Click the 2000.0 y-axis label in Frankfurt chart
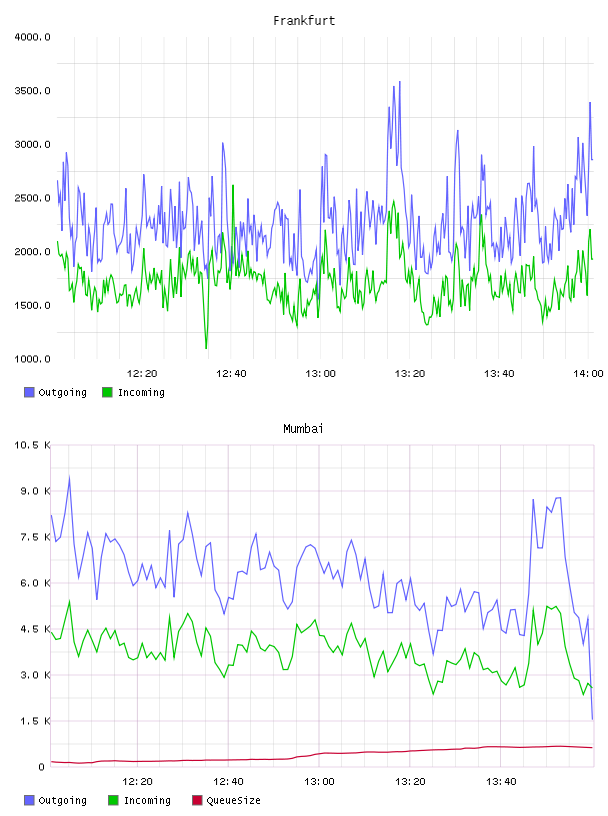This screenshot has width=608, height=816. (x=32, y=251)
